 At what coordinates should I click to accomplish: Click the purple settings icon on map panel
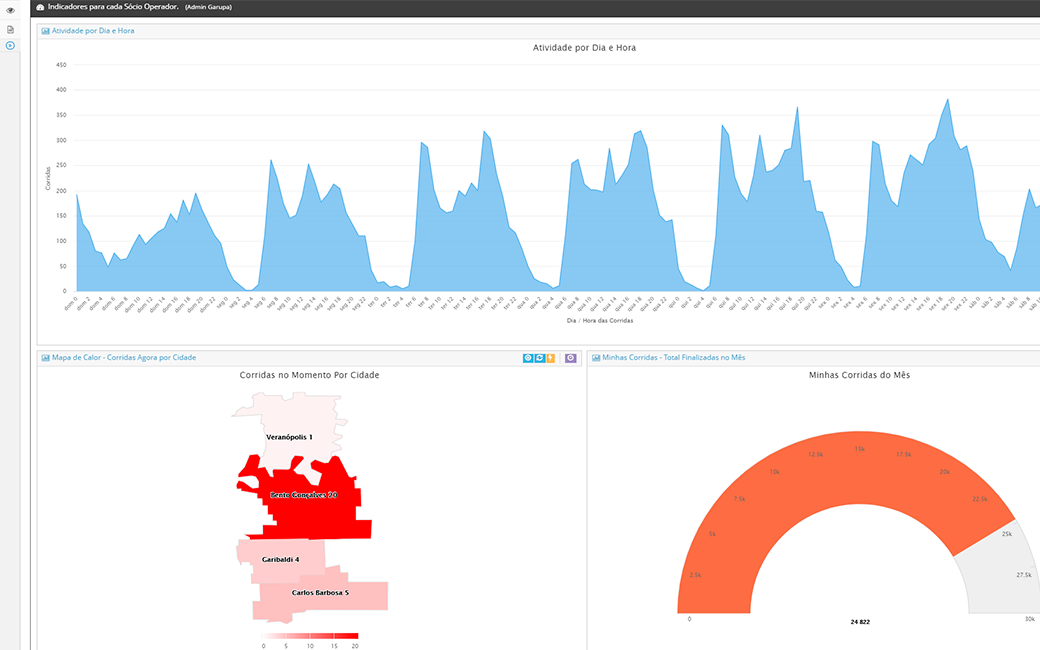point(571,358)
